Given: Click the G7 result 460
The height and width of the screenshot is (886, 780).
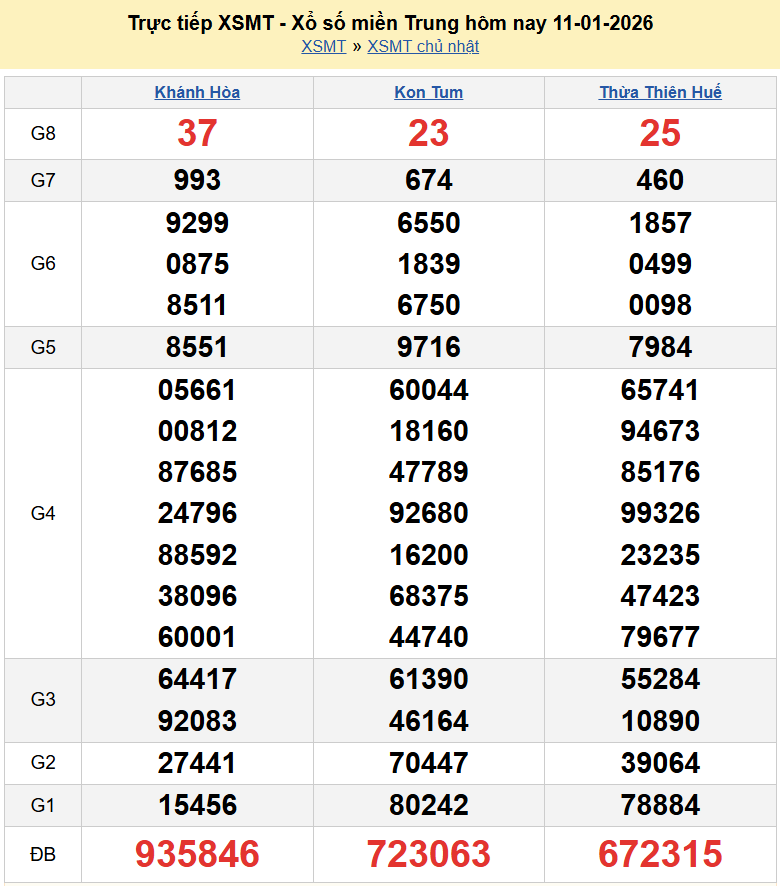Looking at the screenshot, I should 660,180.
